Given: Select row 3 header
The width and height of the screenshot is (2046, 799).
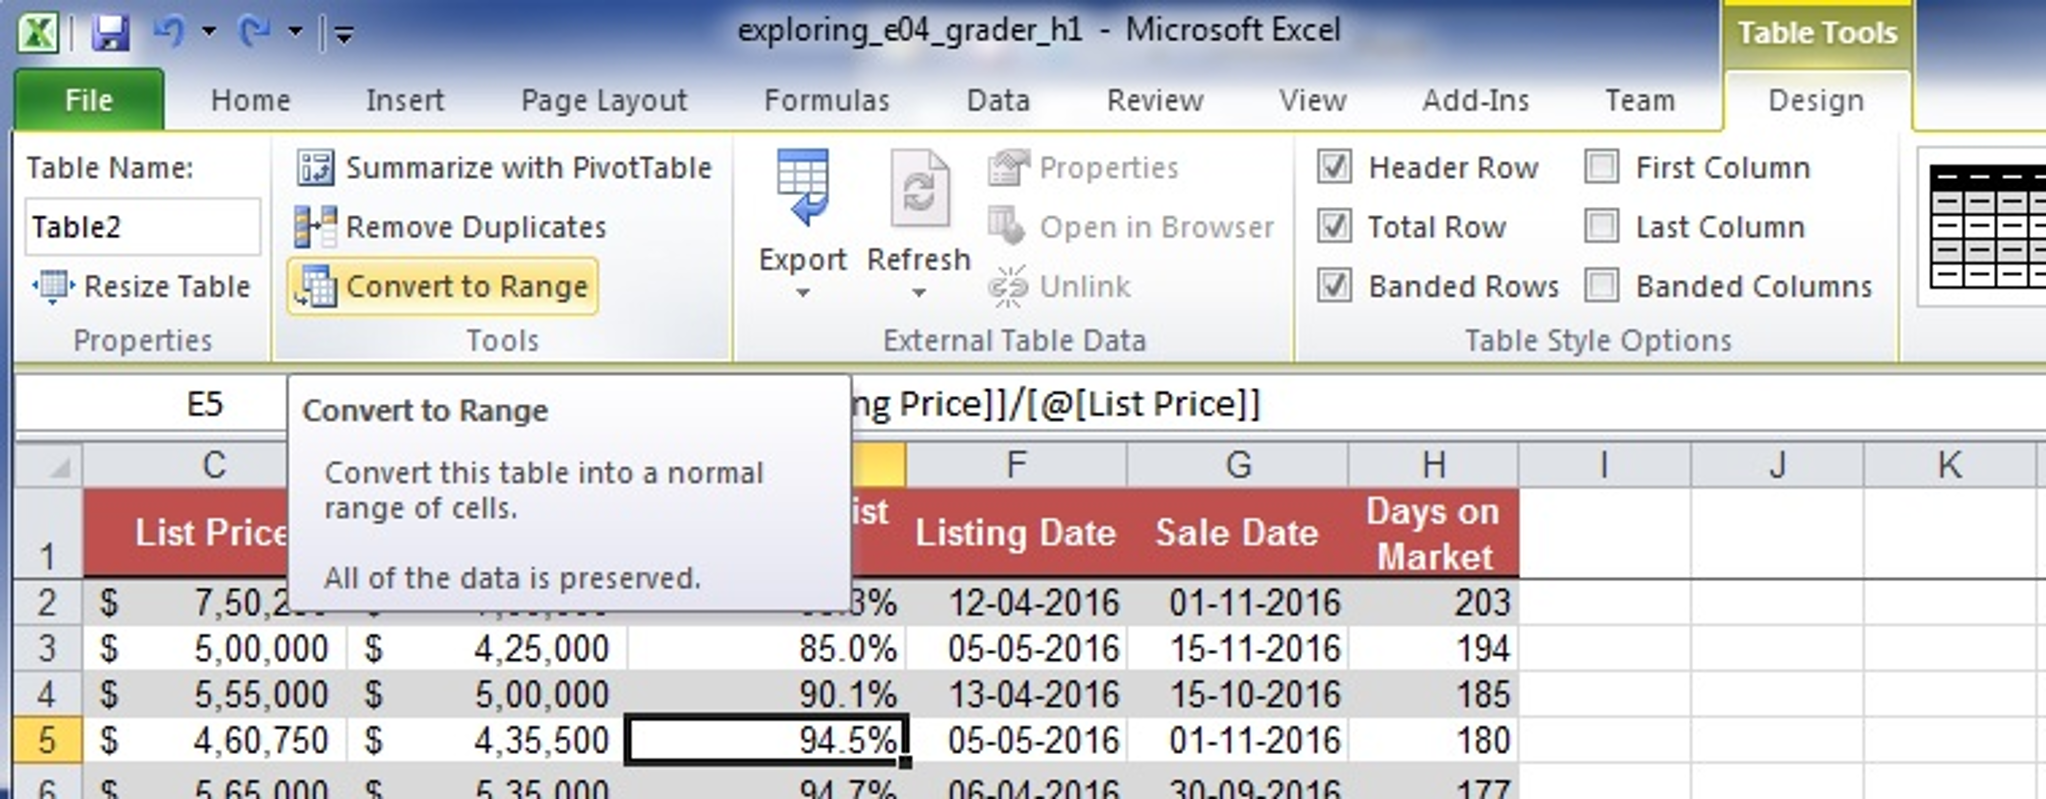Looking at the screenshot, I should (48, 648).
